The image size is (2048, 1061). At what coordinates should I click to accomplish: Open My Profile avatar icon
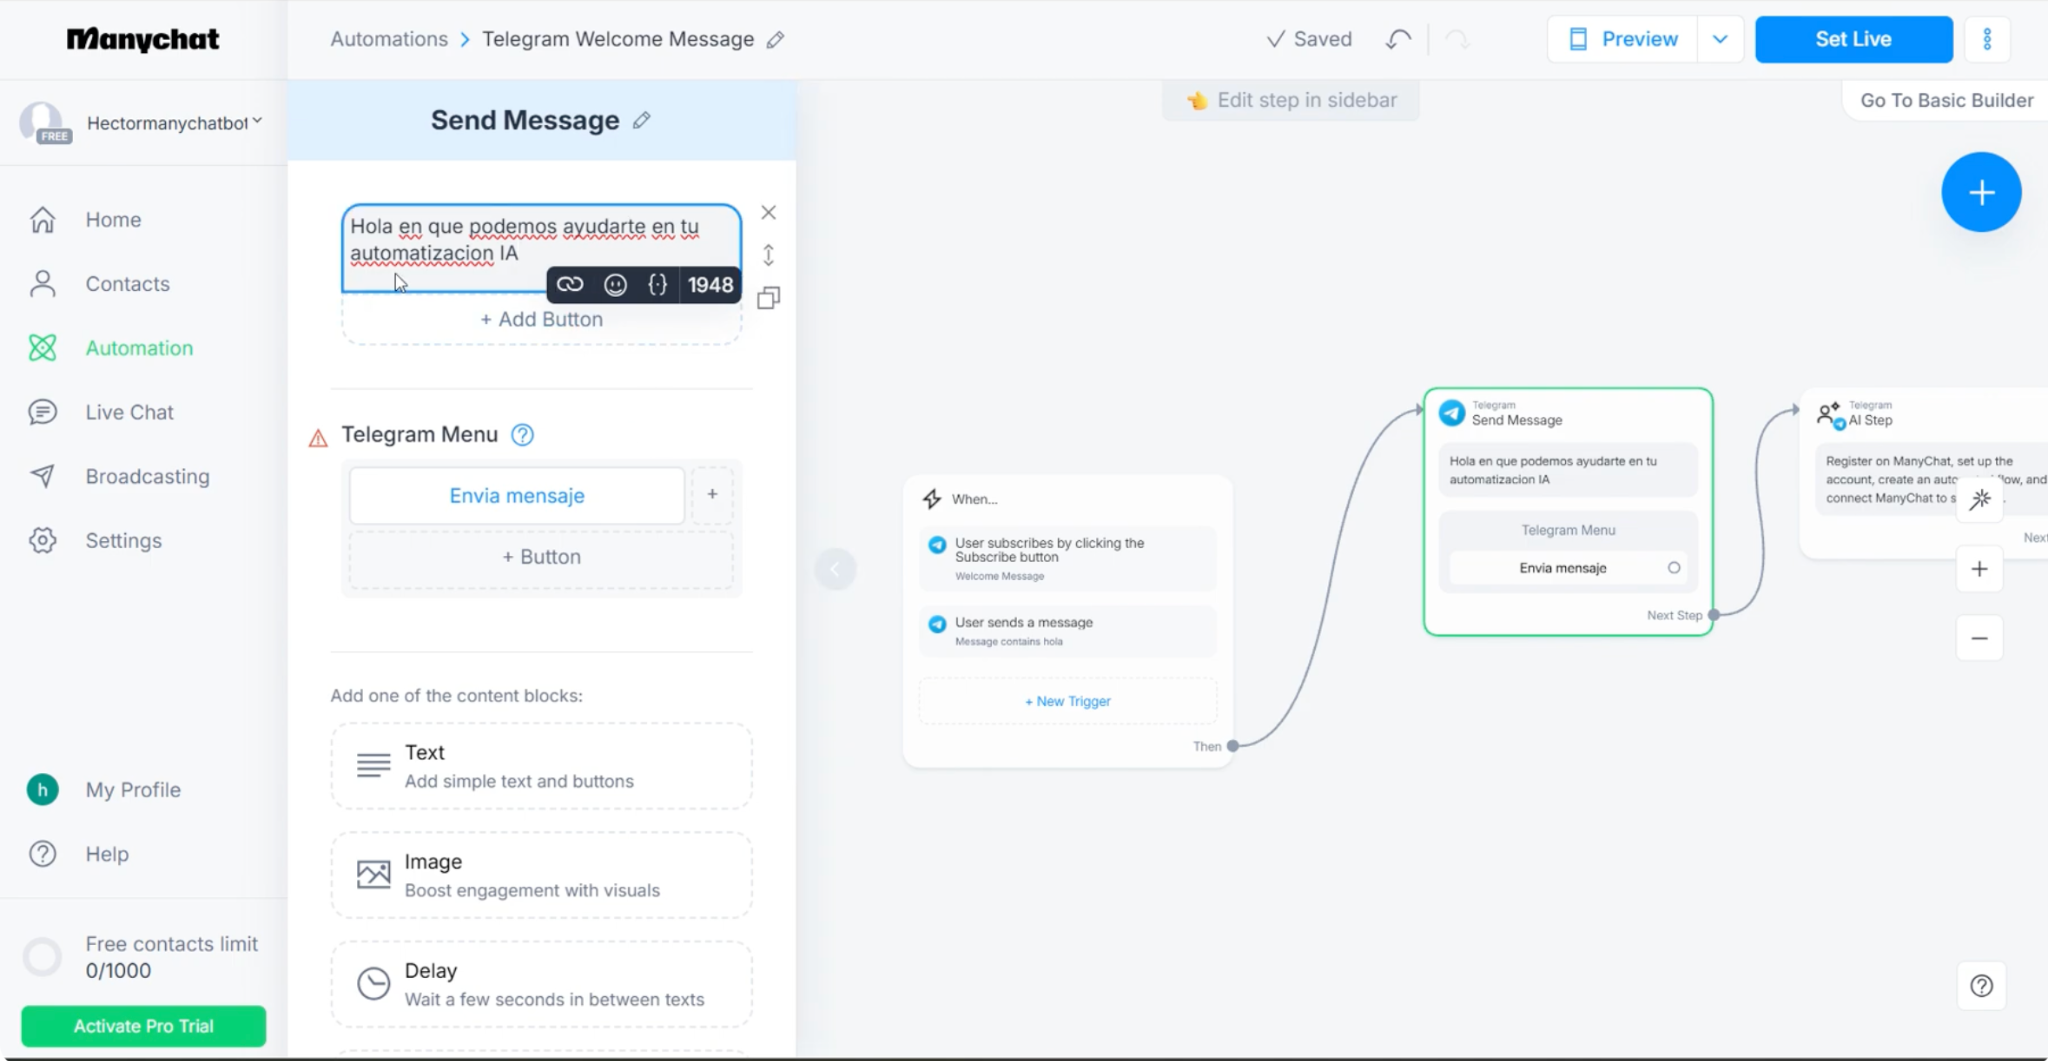coord(42,789)
